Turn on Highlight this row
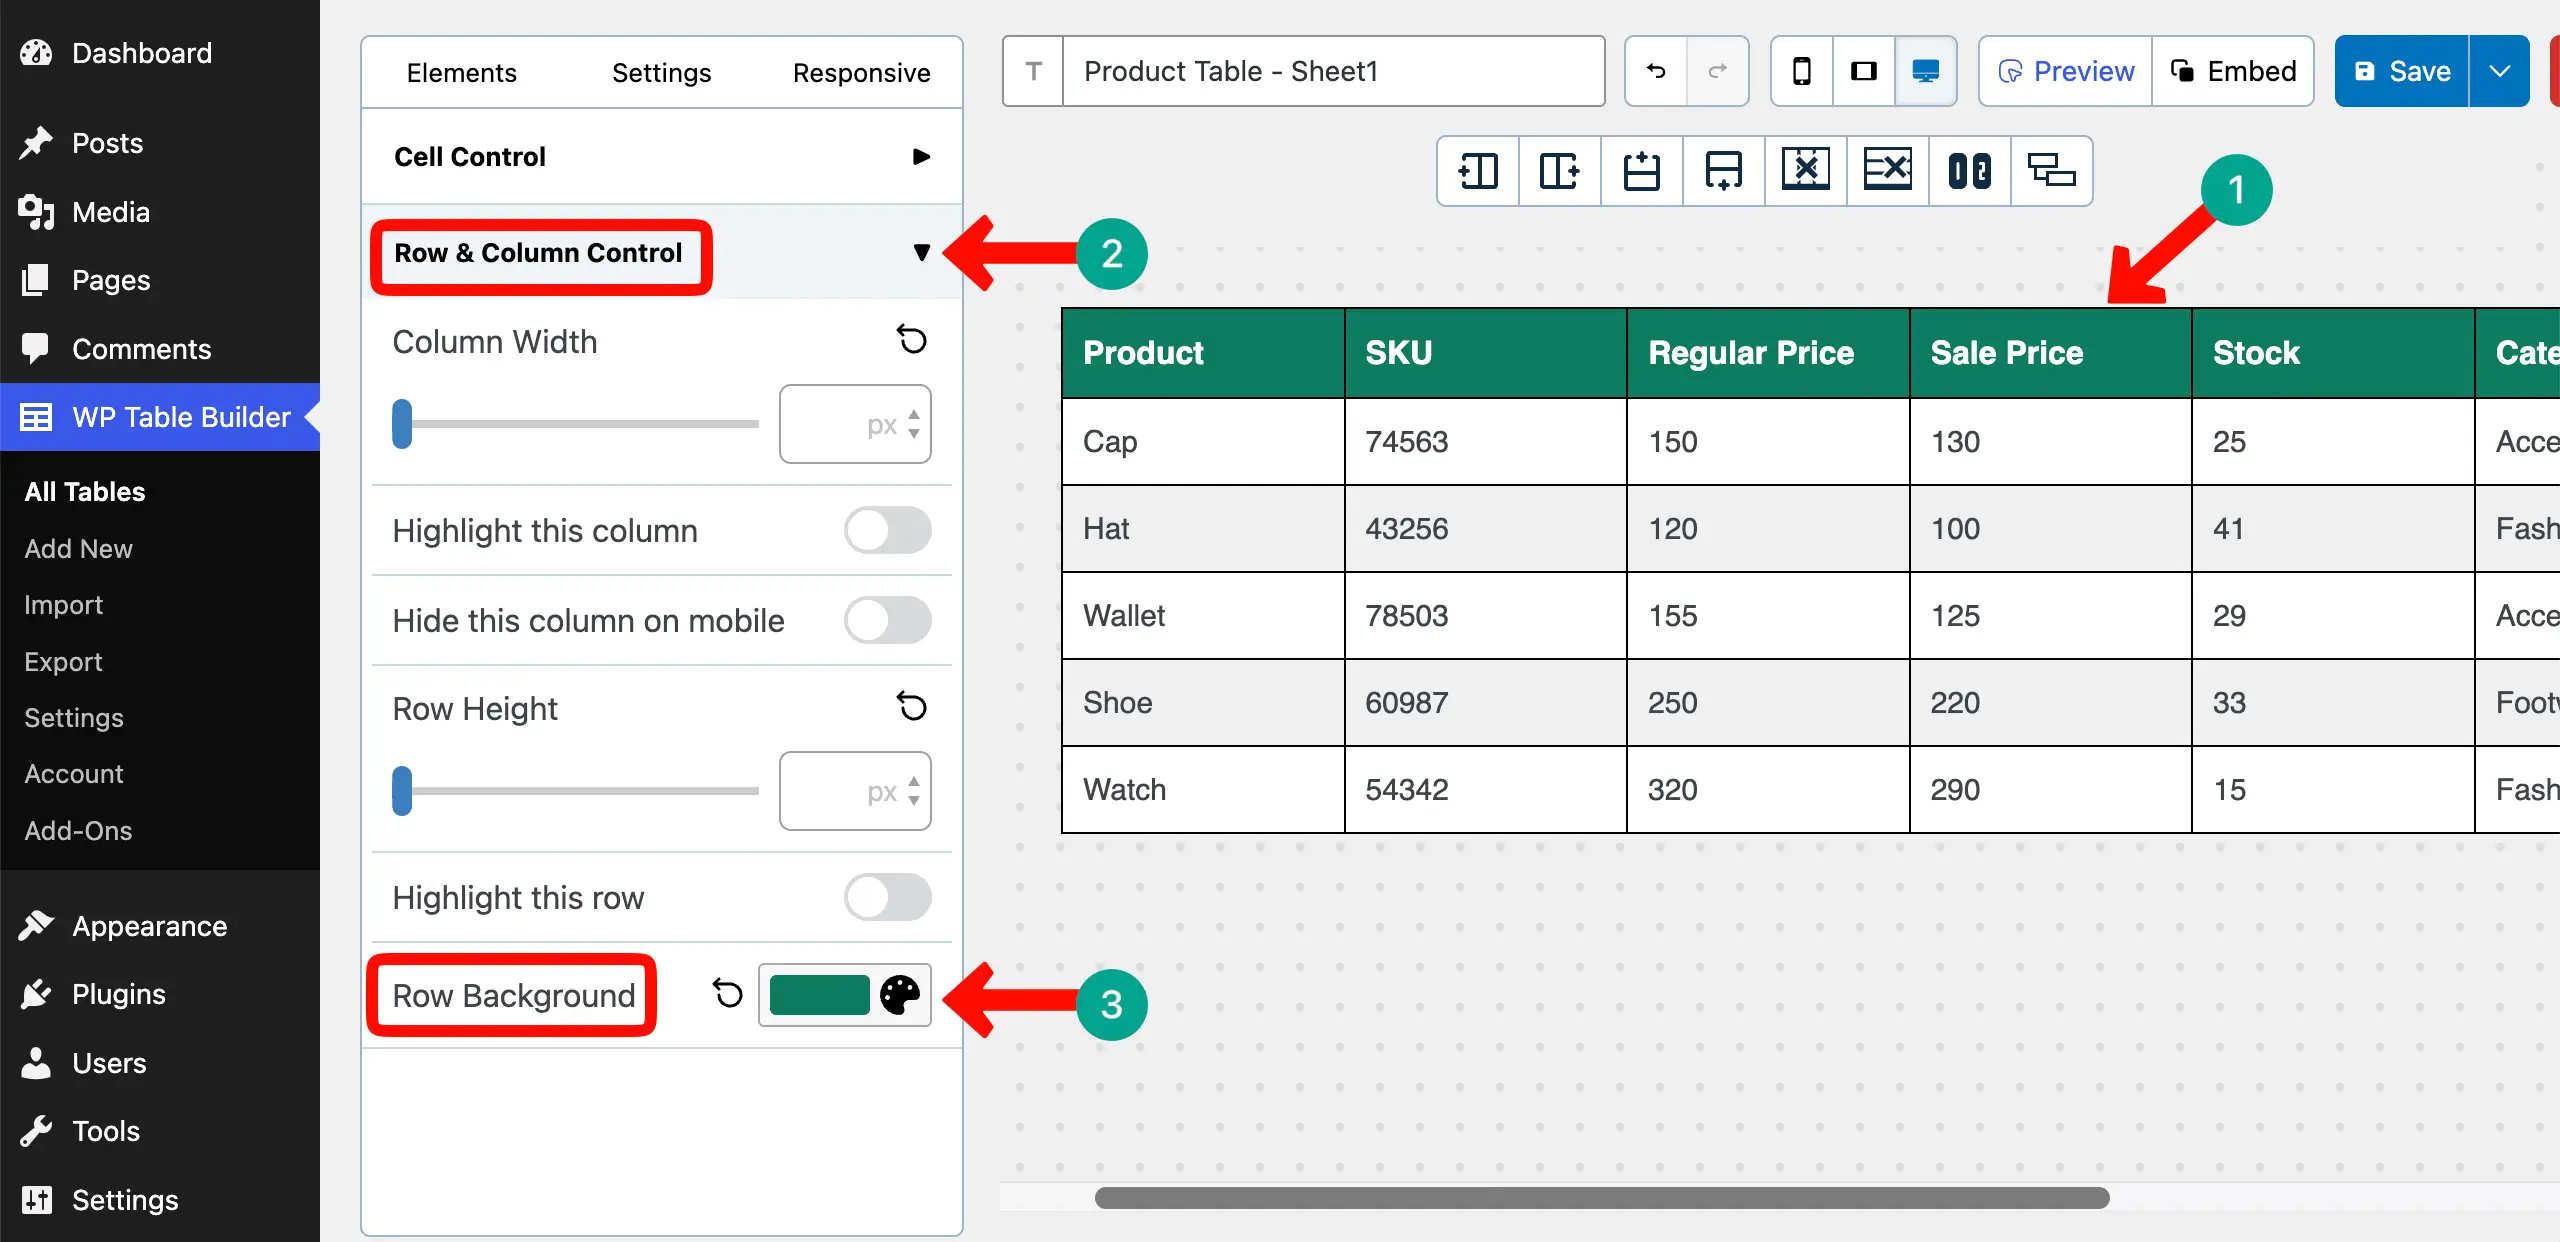 887,897
